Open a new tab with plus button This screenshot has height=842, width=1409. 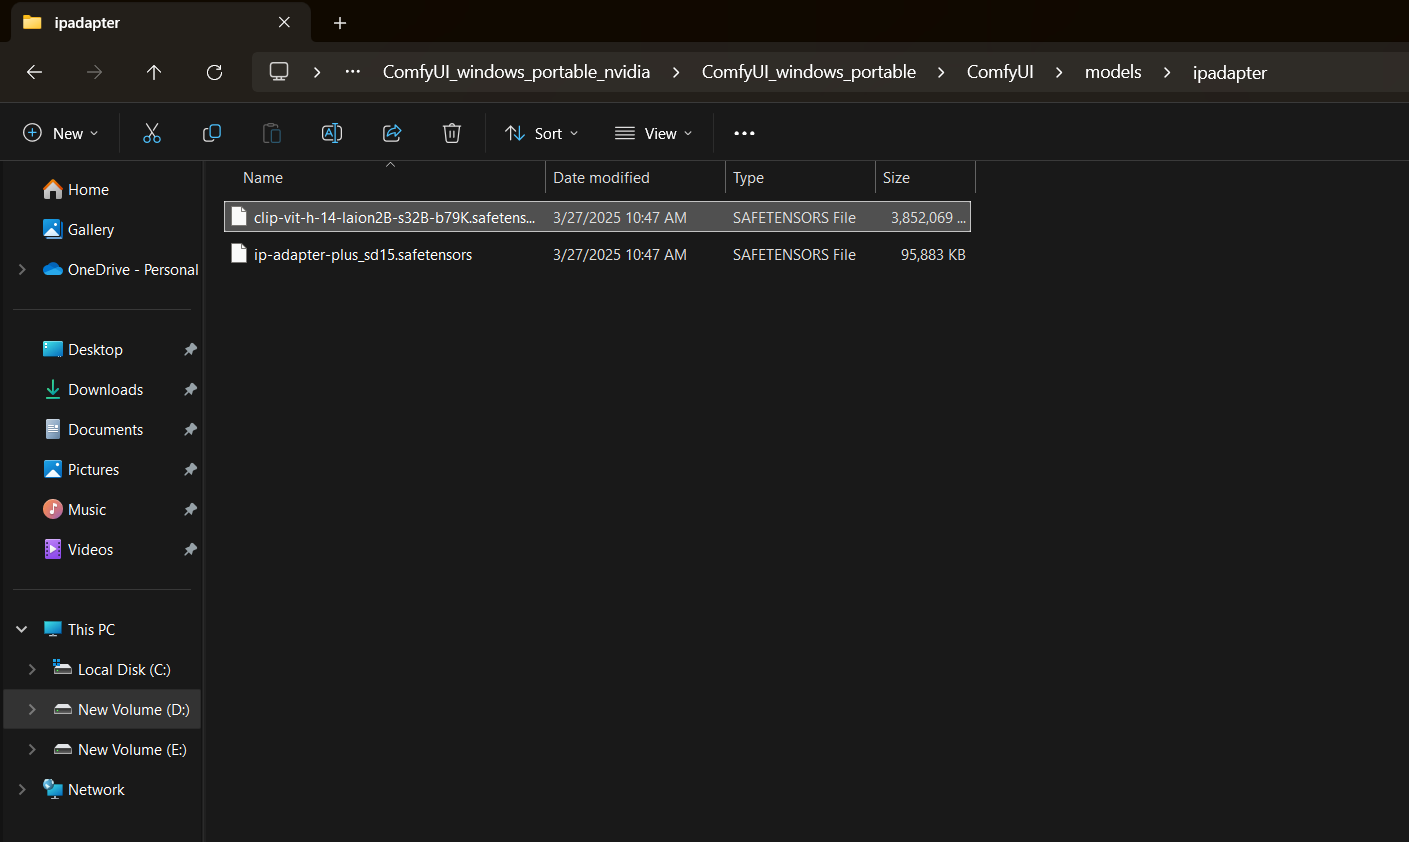pos(340,23)
